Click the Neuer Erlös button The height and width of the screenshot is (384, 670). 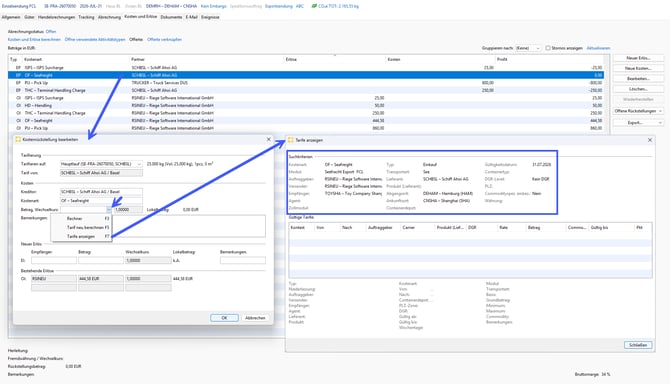(638, 58)
